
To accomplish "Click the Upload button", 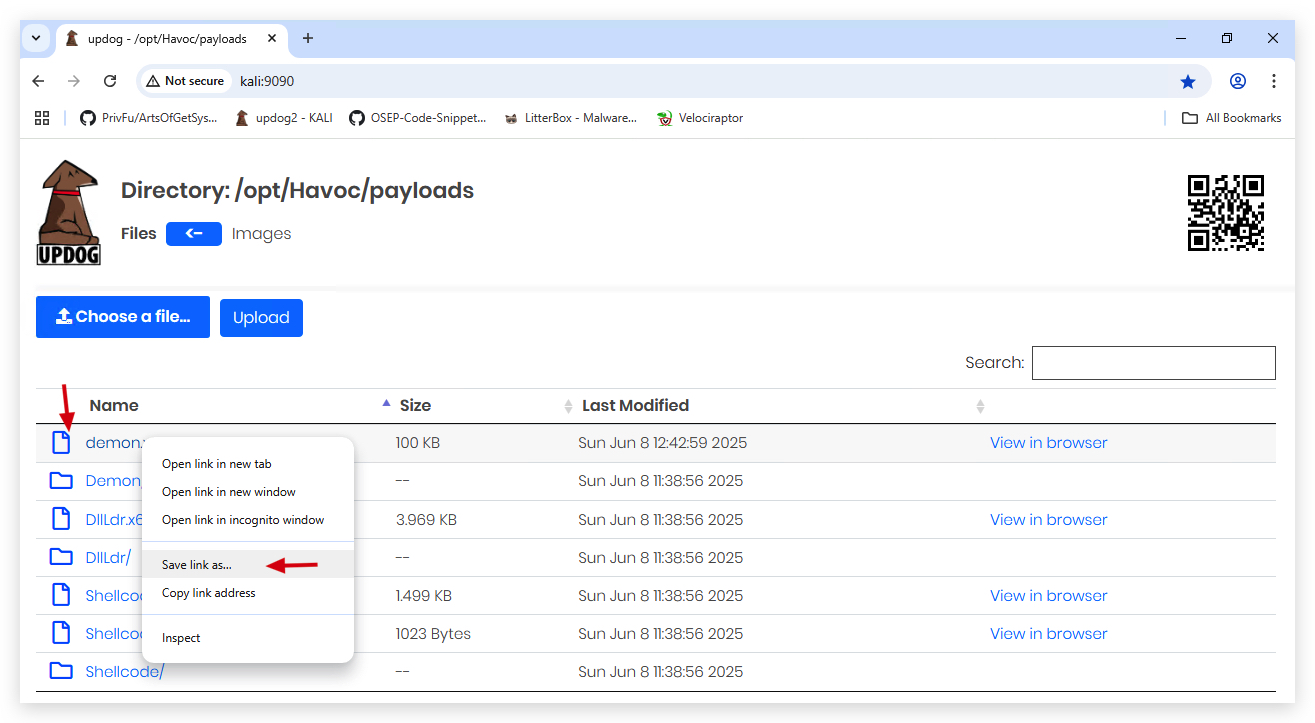I will coord(261,318).
